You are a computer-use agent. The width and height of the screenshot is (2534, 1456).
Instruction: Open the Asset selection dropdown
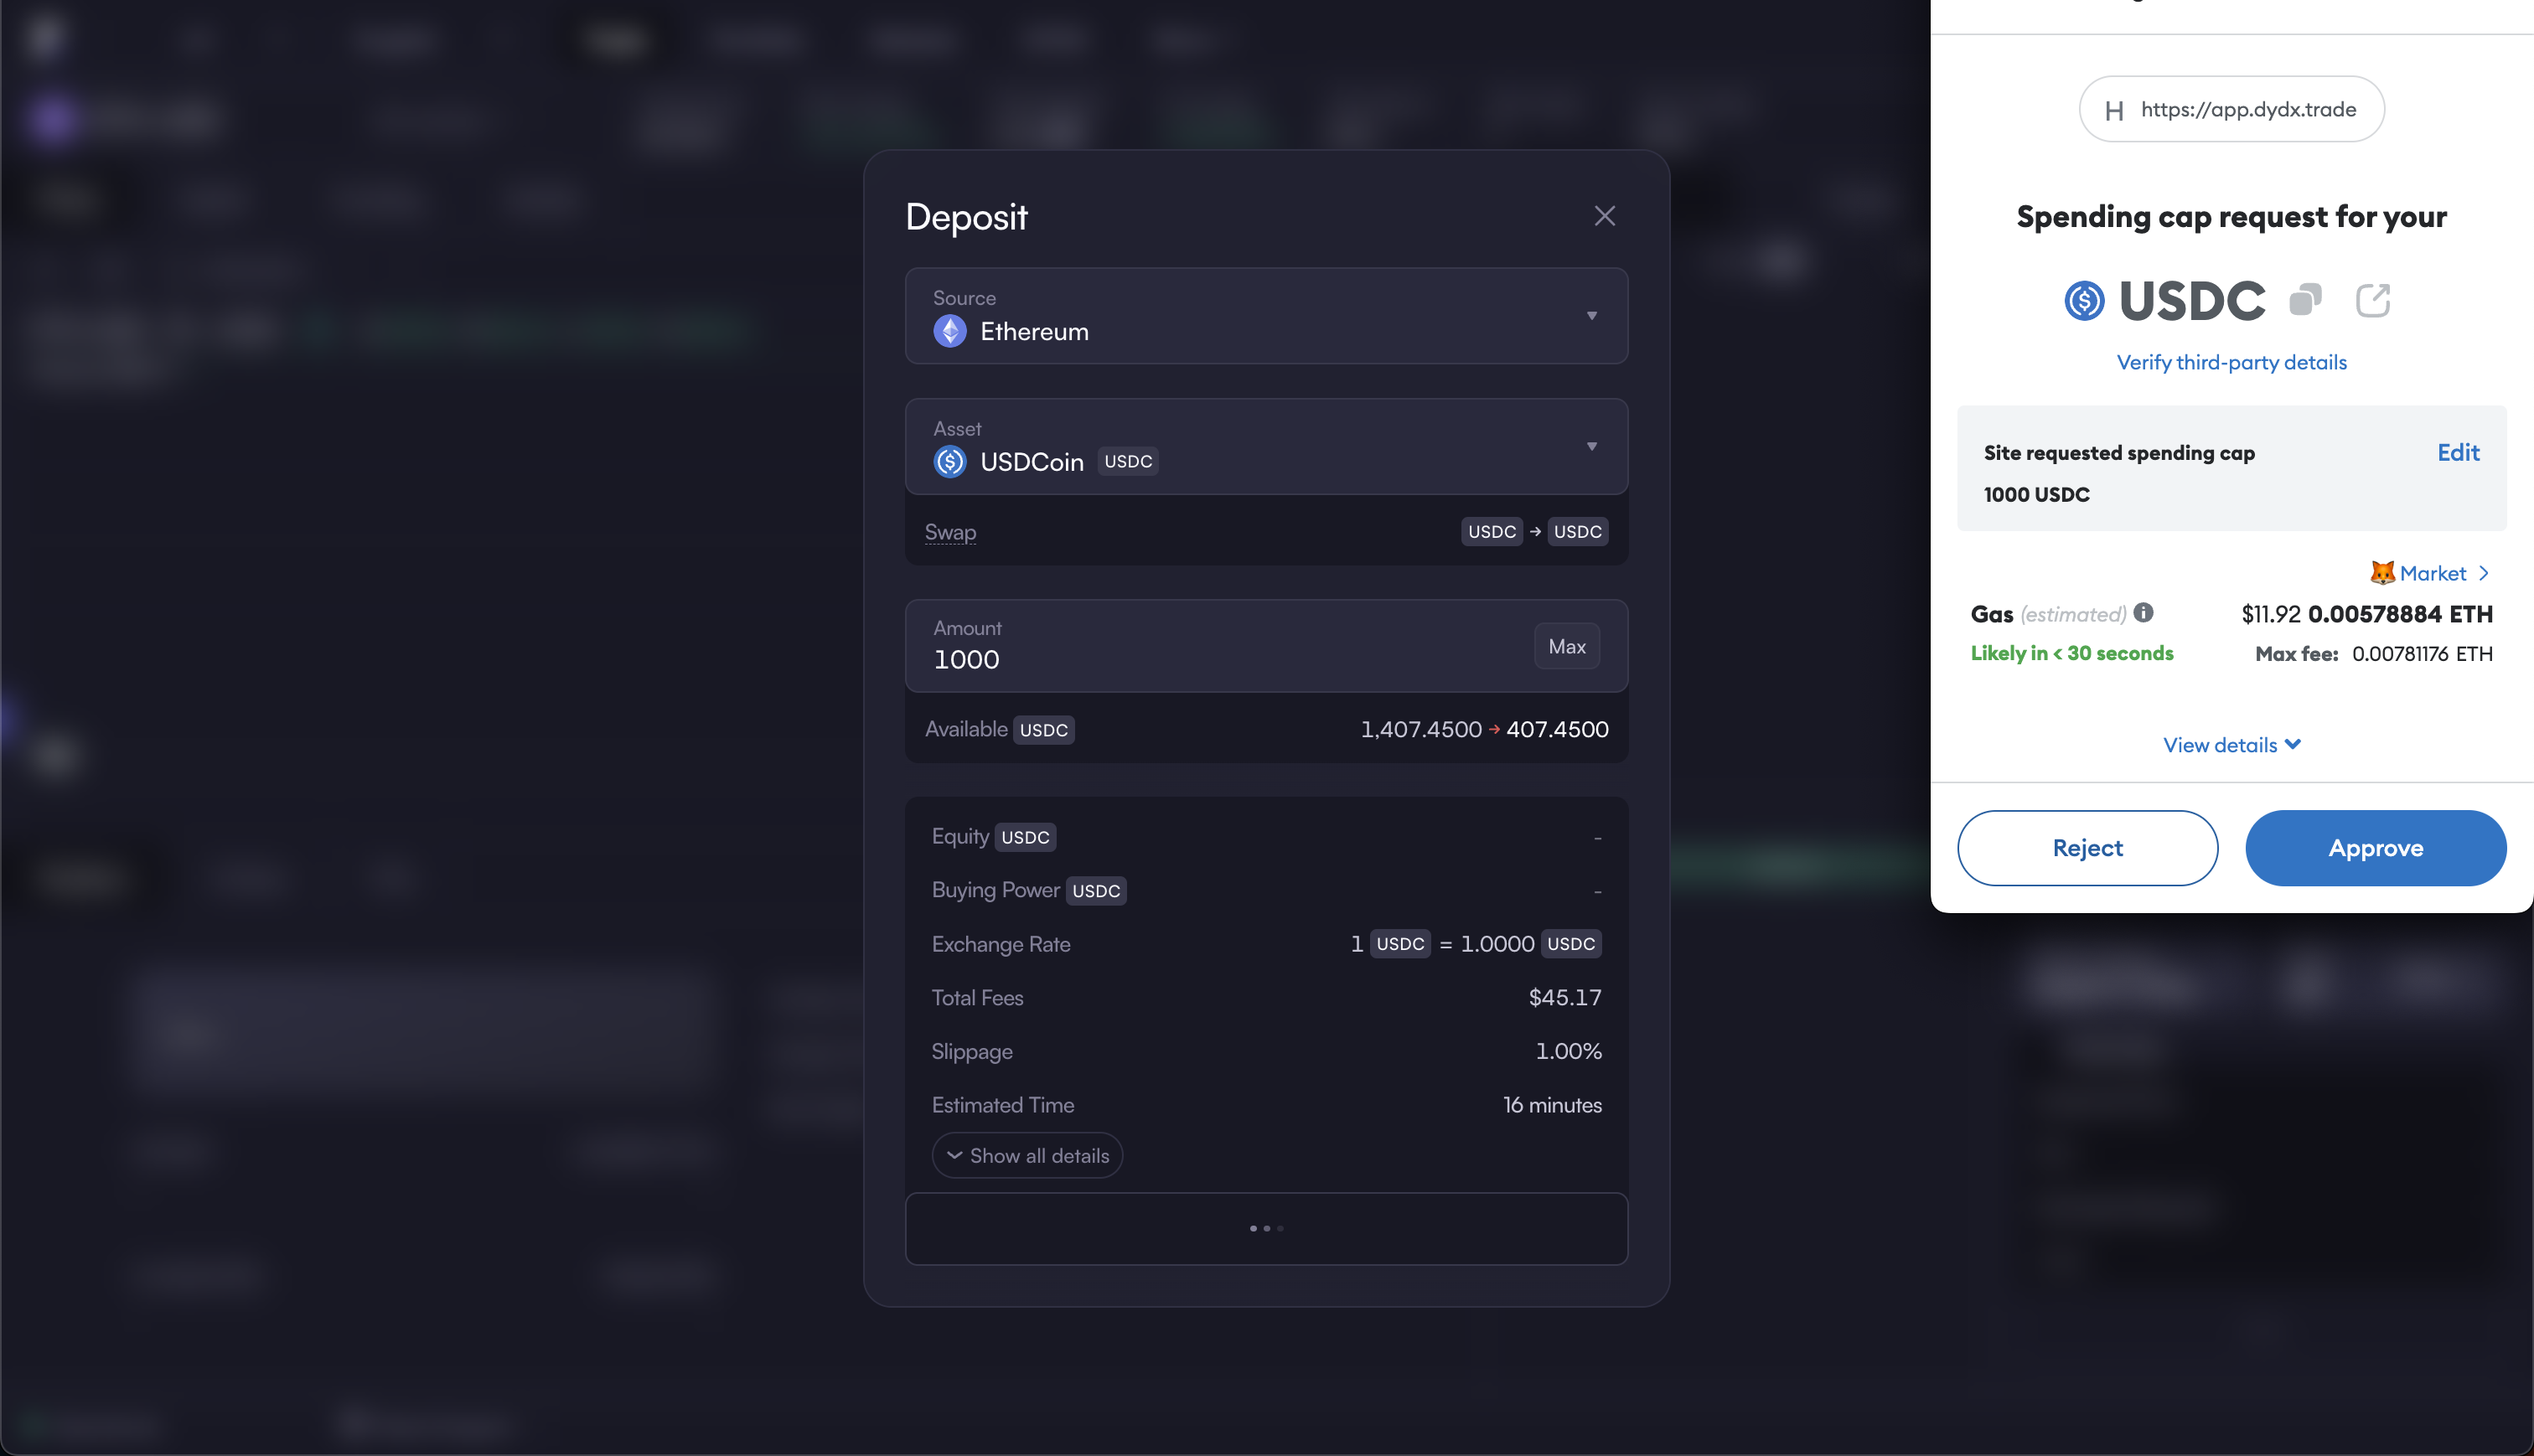click(x=1591, y=446)
